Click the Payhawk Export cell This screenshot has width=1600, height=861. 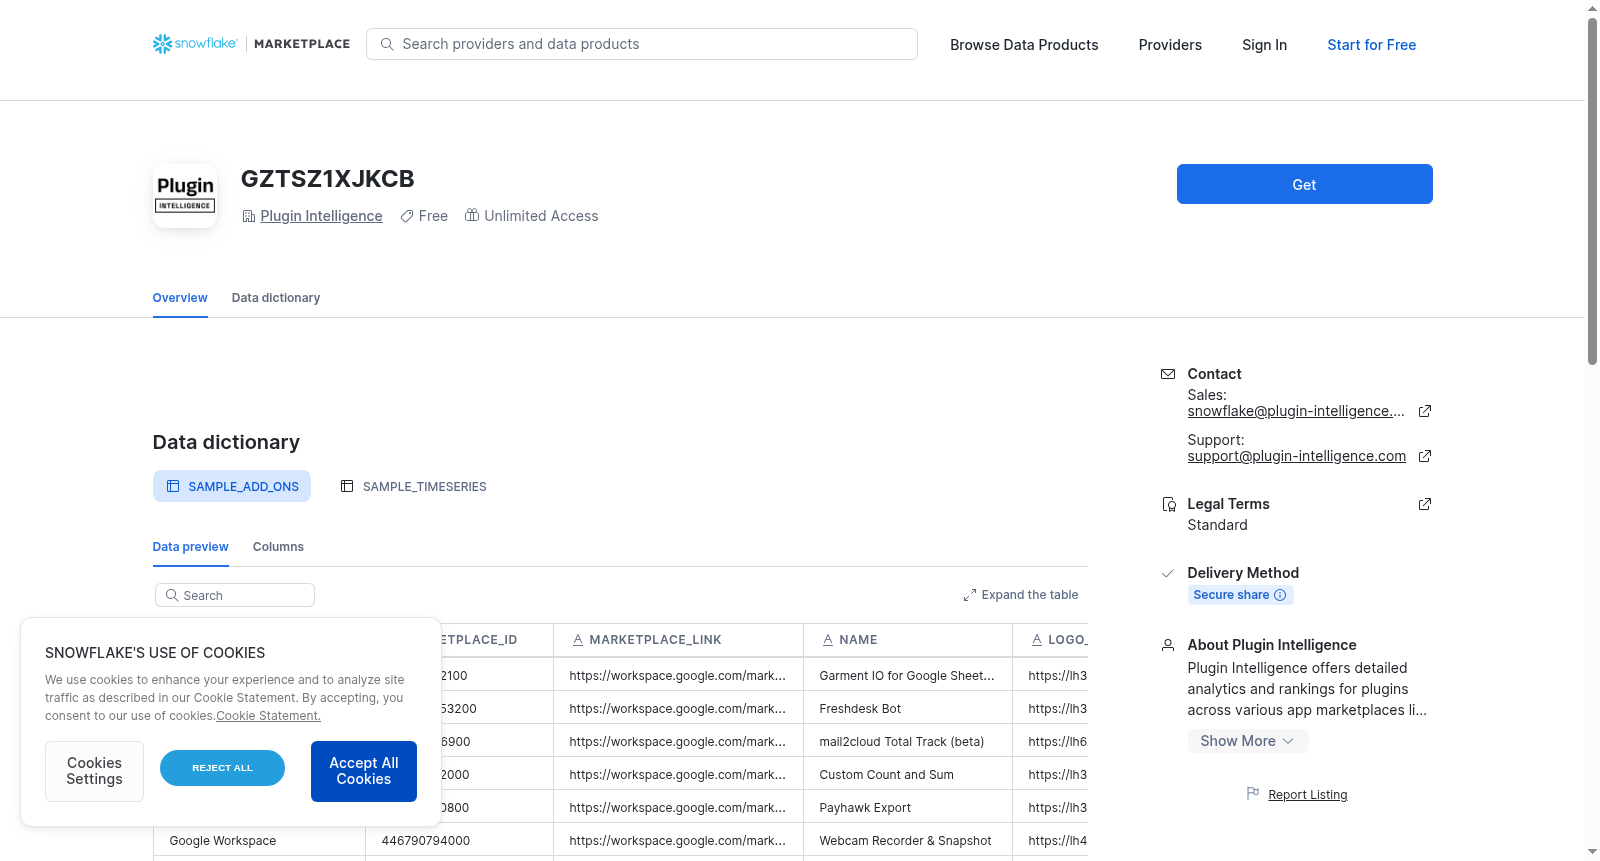coord(908,807)
